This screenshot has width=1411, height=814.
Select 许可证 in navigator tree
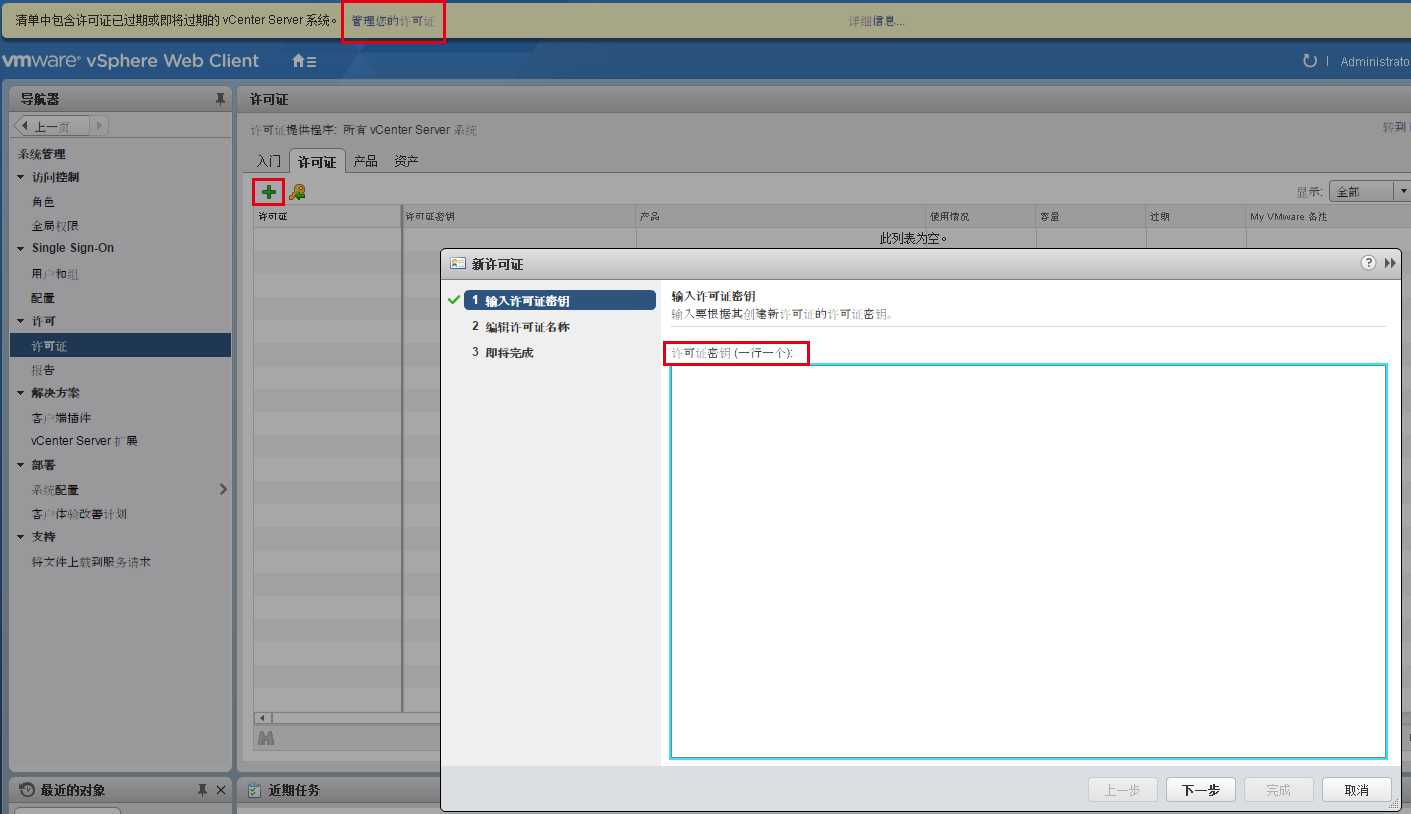[120, 346]
